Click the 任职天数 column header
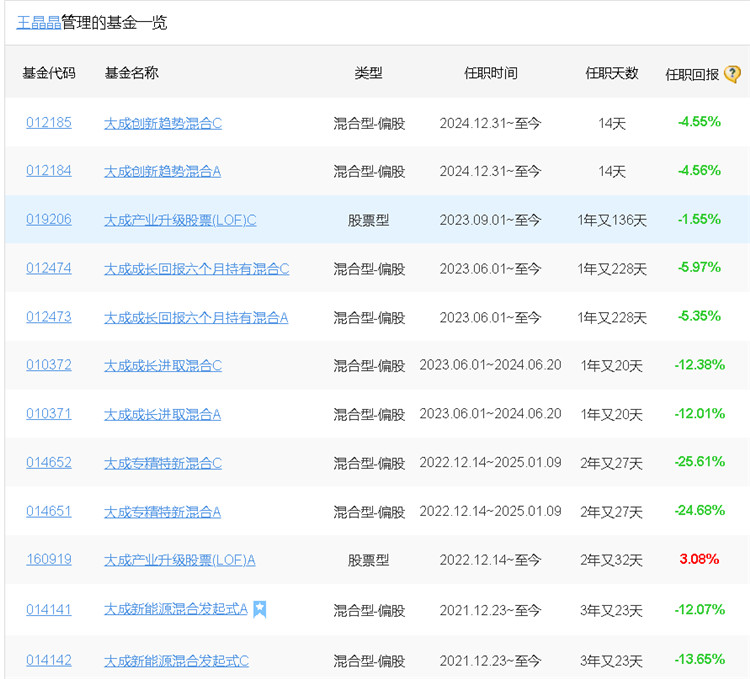Viewport: 750px width, 679px height. click(x=612, y=73)
